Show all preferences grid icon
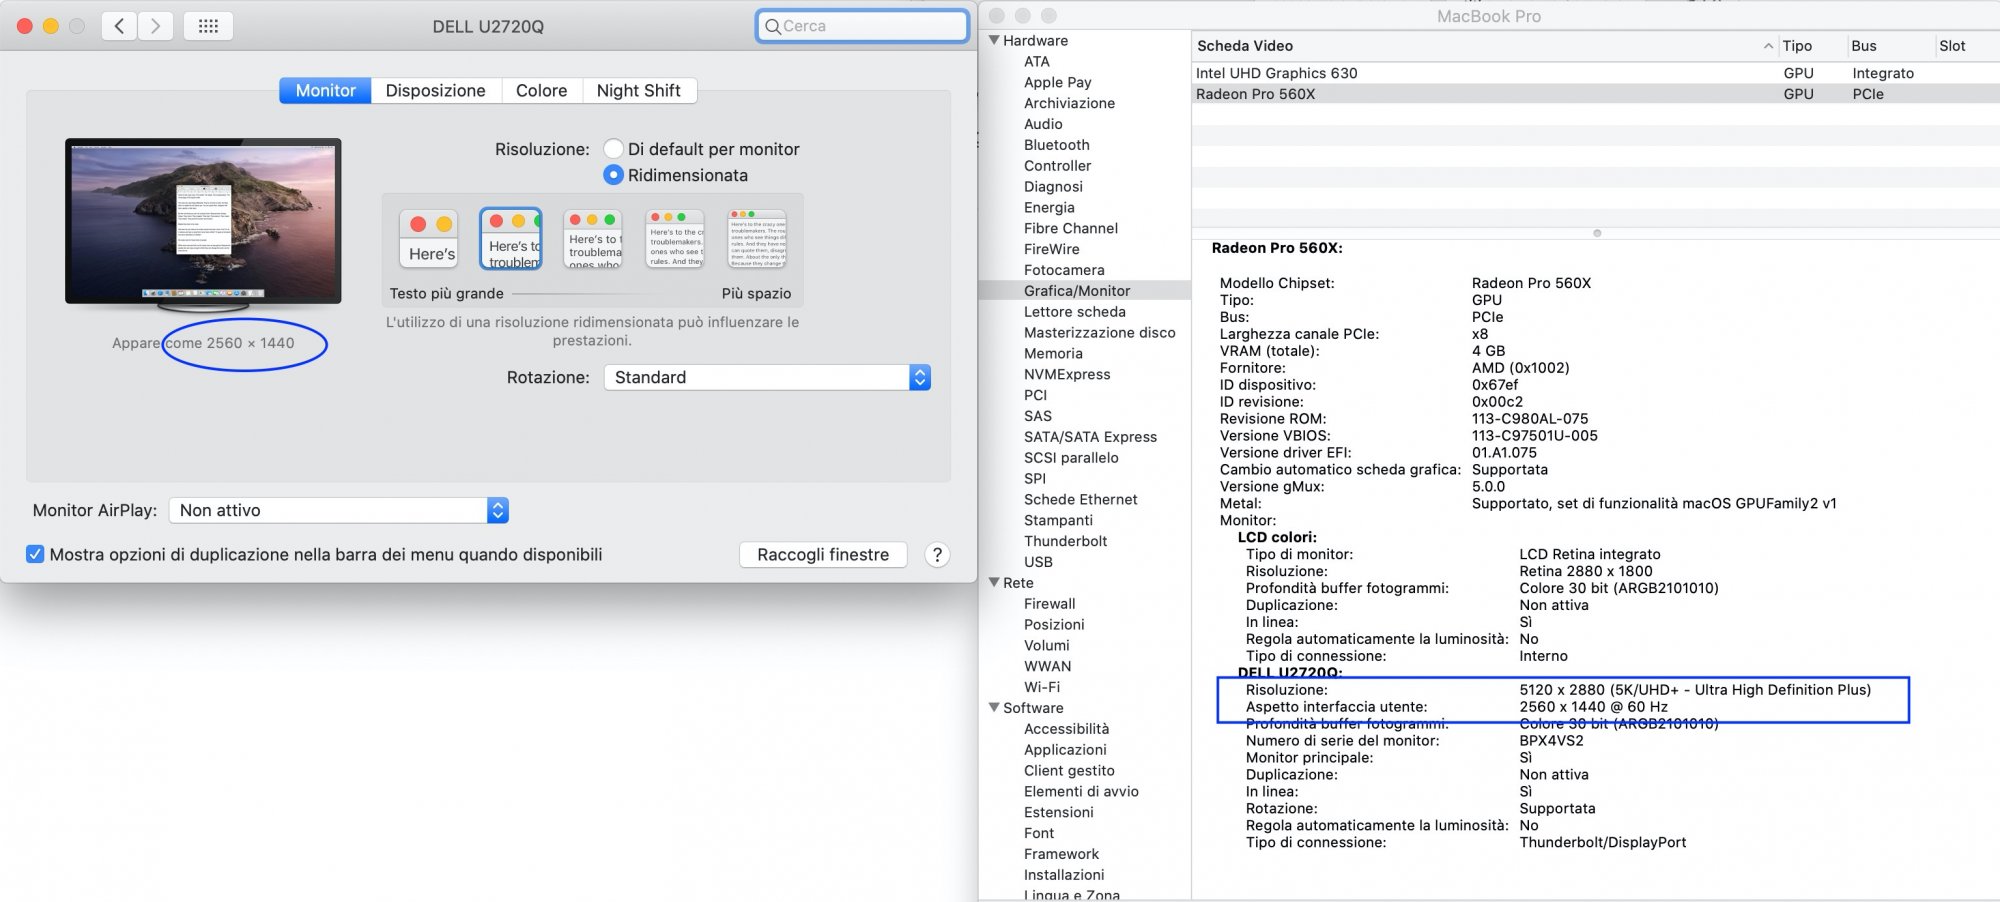Image resolution: width=2000 pixels, height=902 pixels. pyautogui.click(x=208, y=26)
